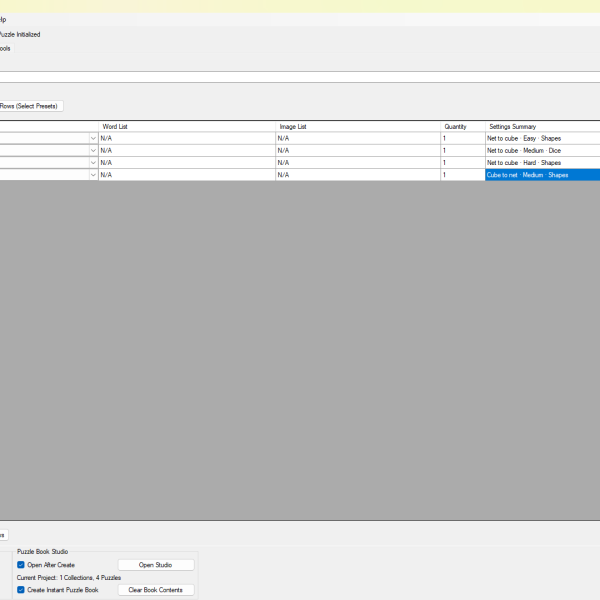This screenshot has width=600, height=600.
Task: Click Image List N/A in Hard Shapes row
Action: tap(358, 163)
